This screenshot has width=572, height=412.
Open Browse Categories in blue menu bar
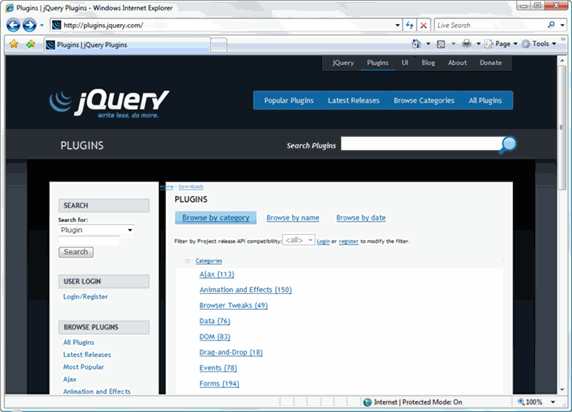(x=424, y=100)
